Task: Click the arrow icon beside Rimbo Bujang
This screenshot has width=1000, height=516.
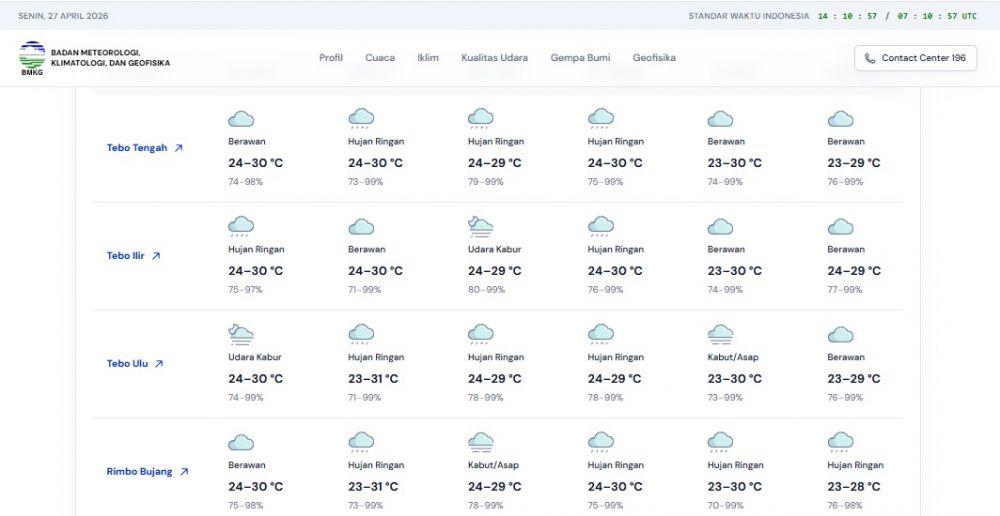Action: [184, 472]
